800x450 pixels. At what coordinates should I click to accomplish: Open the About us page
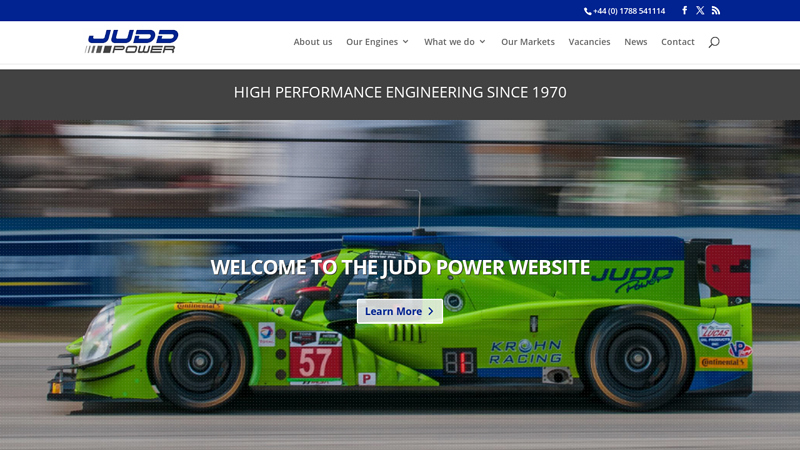[313, 42]
